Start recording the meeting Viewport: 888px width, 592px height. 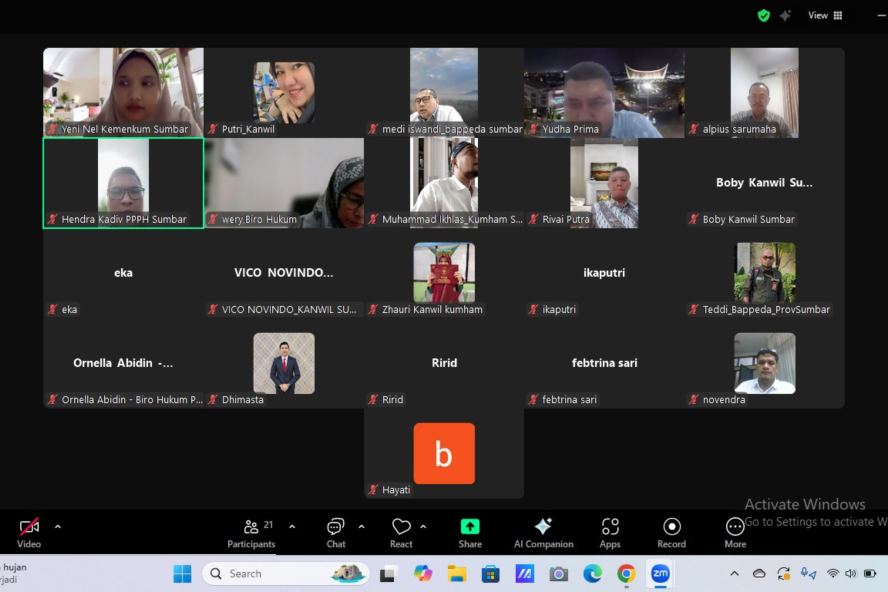[x=672, y=533]
